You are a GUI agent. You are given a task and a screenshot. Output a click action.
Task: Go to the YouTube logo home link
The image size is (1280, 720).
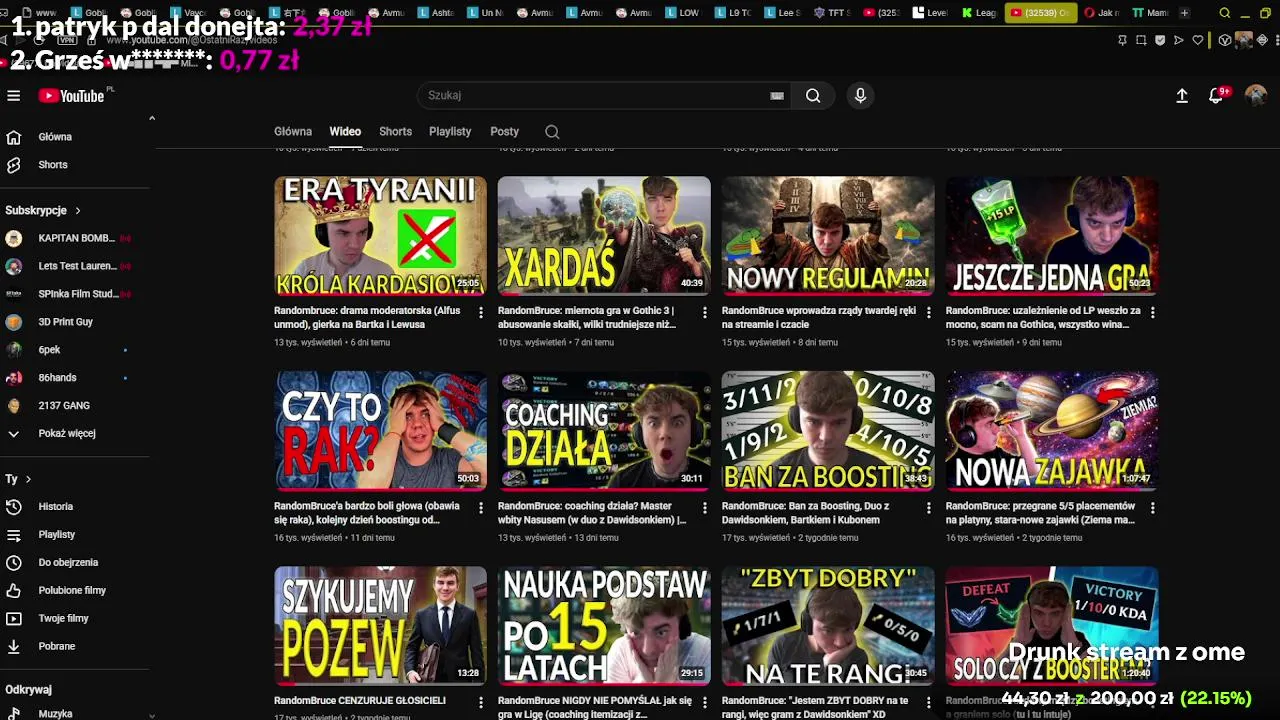(x=72, y=96)
